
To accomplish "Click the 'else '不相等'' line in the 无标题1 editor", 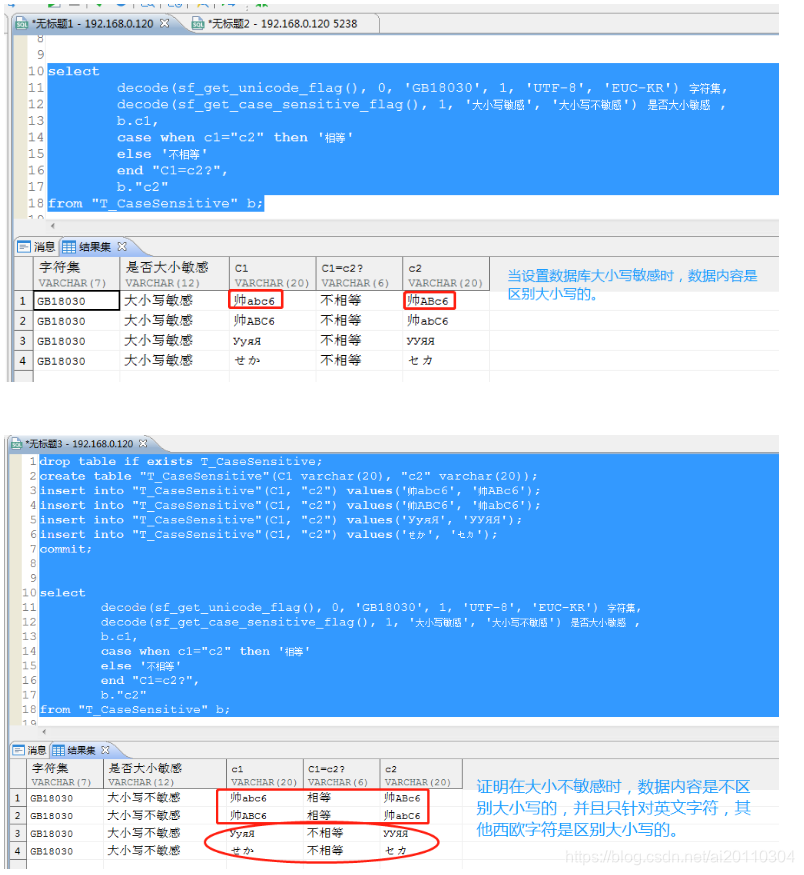I will pos(162,154).
